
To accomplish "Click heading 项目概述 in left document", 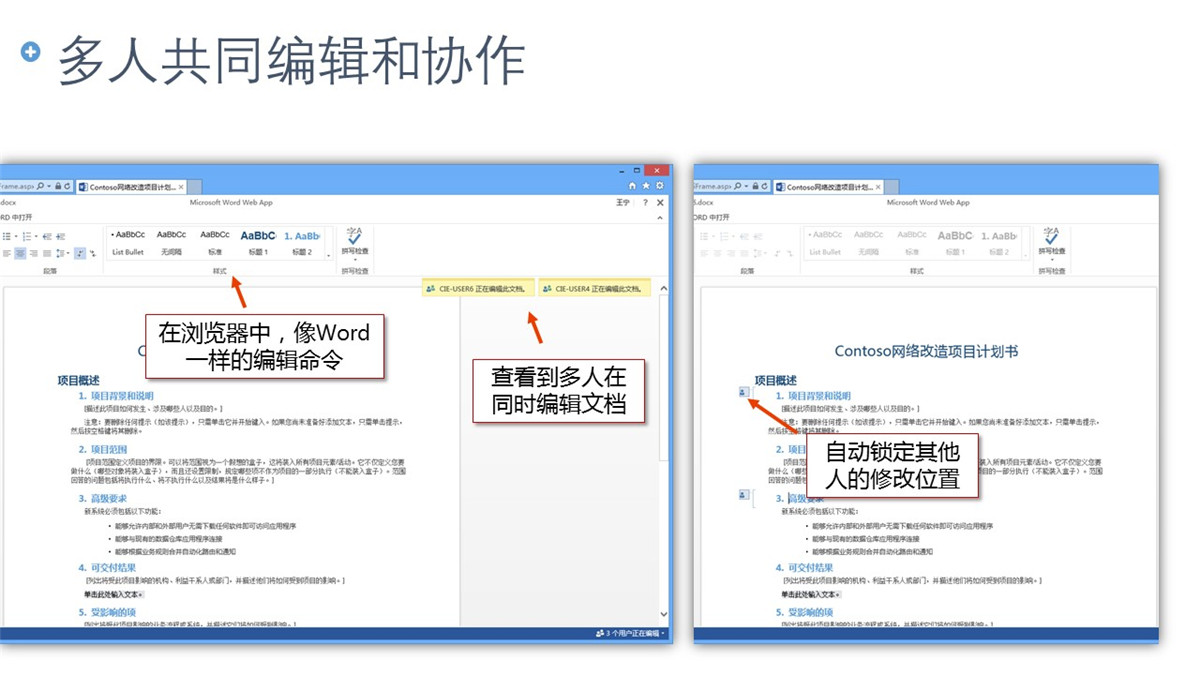I will click(x=79, y=380).
